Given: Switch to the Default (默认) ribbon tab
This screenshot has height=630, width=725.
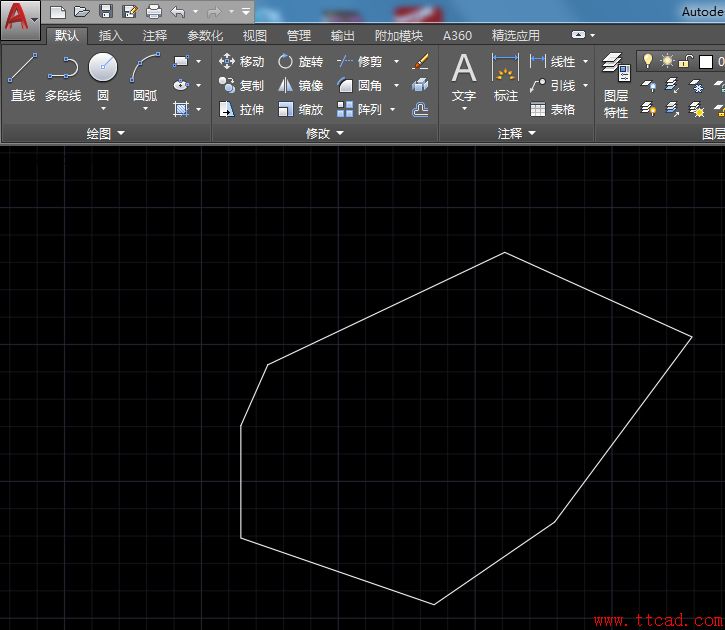Looking at the screenshot, I should (x=67, y=35).
